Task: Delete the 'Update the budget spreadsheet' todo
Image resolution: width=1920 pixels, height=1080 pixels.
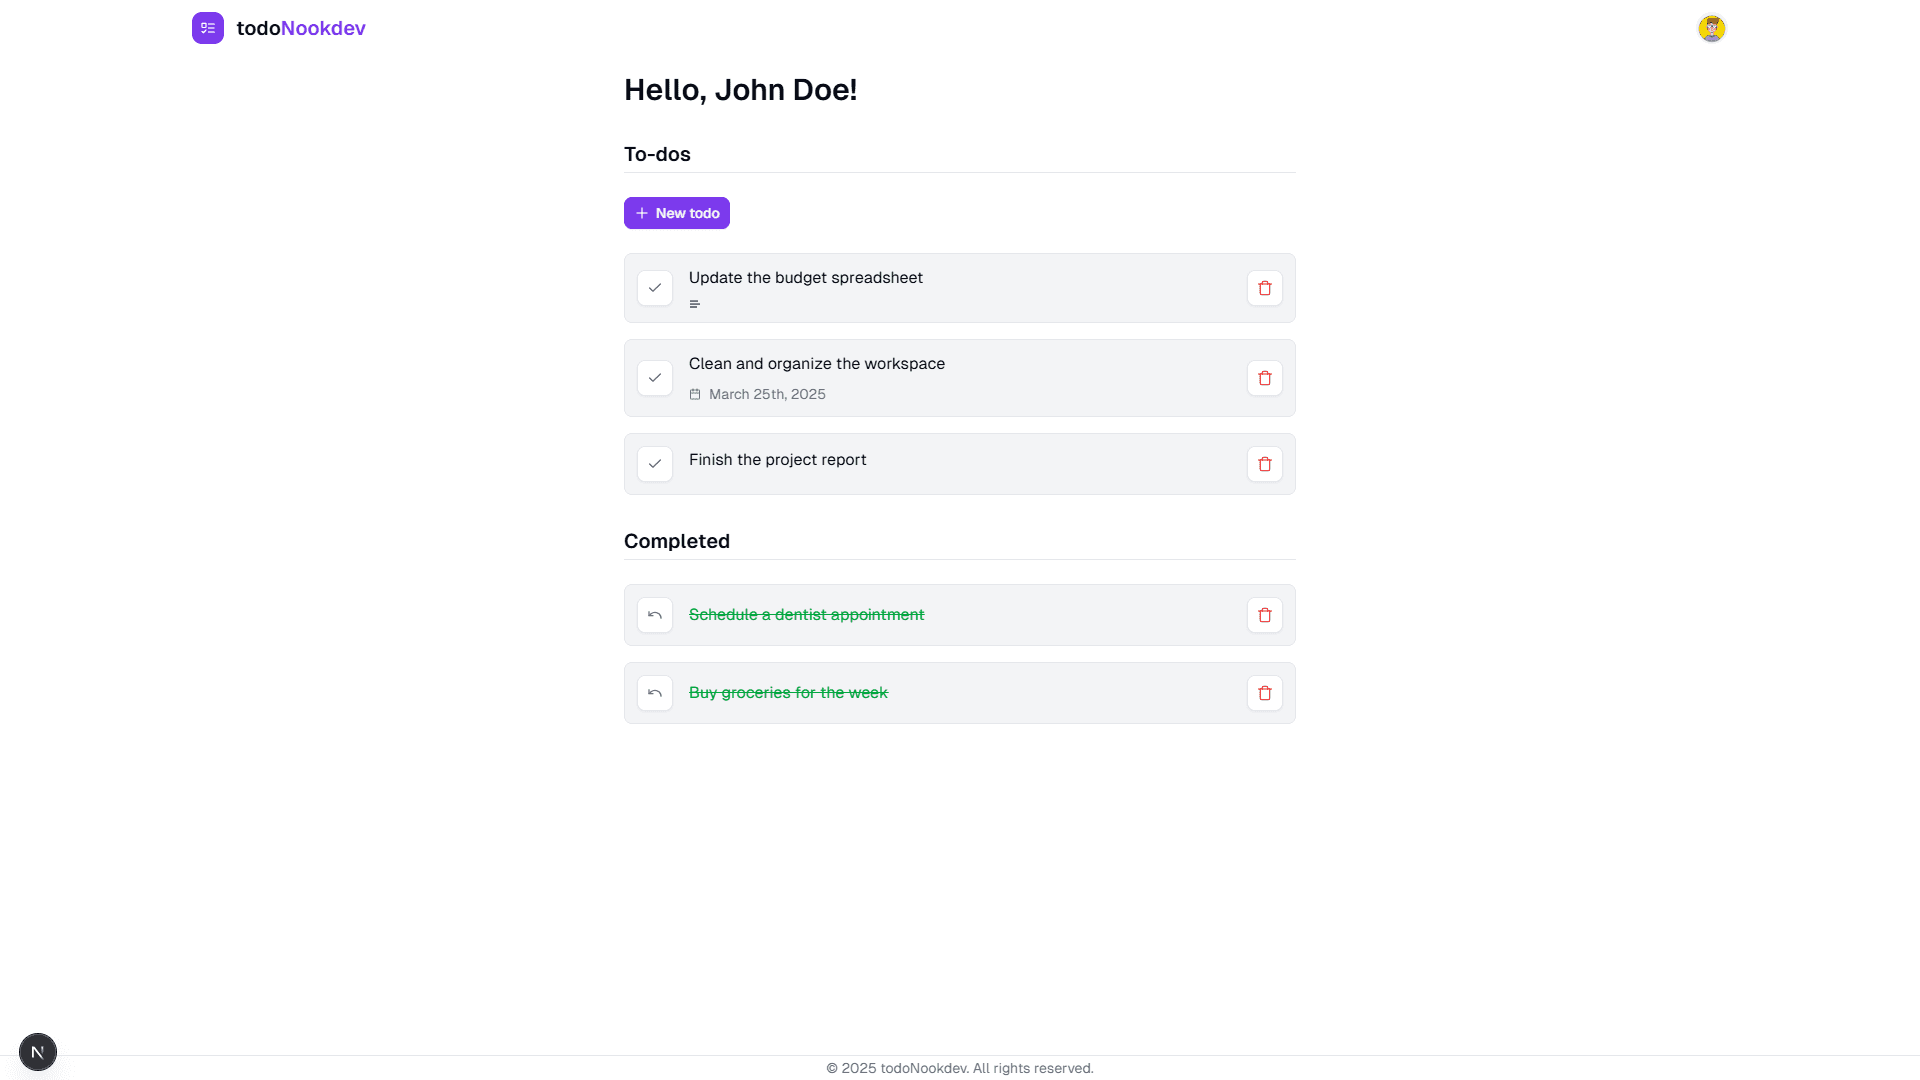Action: coord(1264,288)
